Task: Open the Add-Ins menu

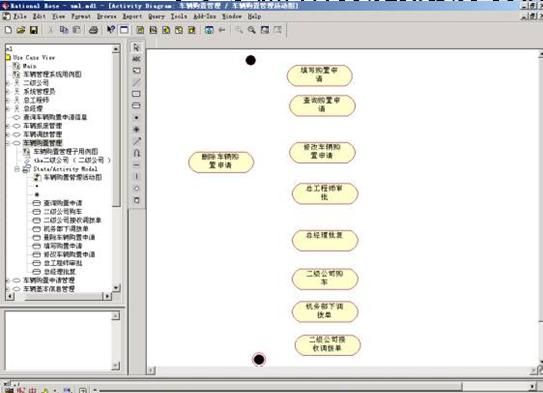Action: (205, 16)
